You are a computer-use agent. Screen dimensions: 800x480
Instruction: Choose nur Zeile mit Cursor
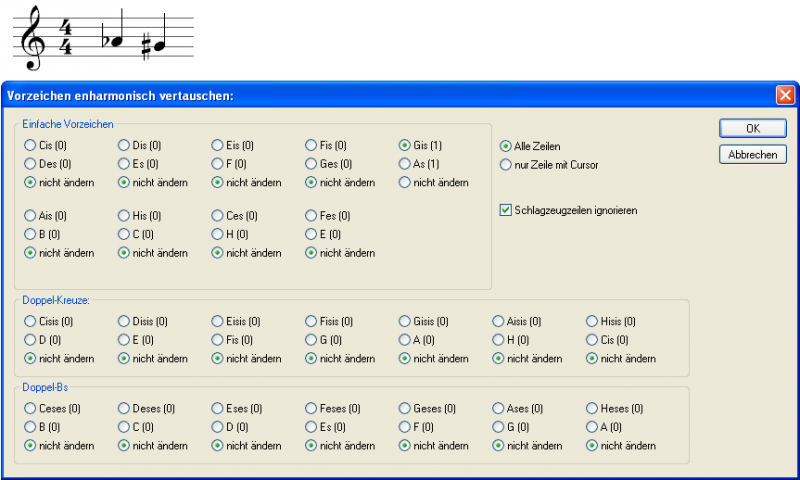coord(506,164)
